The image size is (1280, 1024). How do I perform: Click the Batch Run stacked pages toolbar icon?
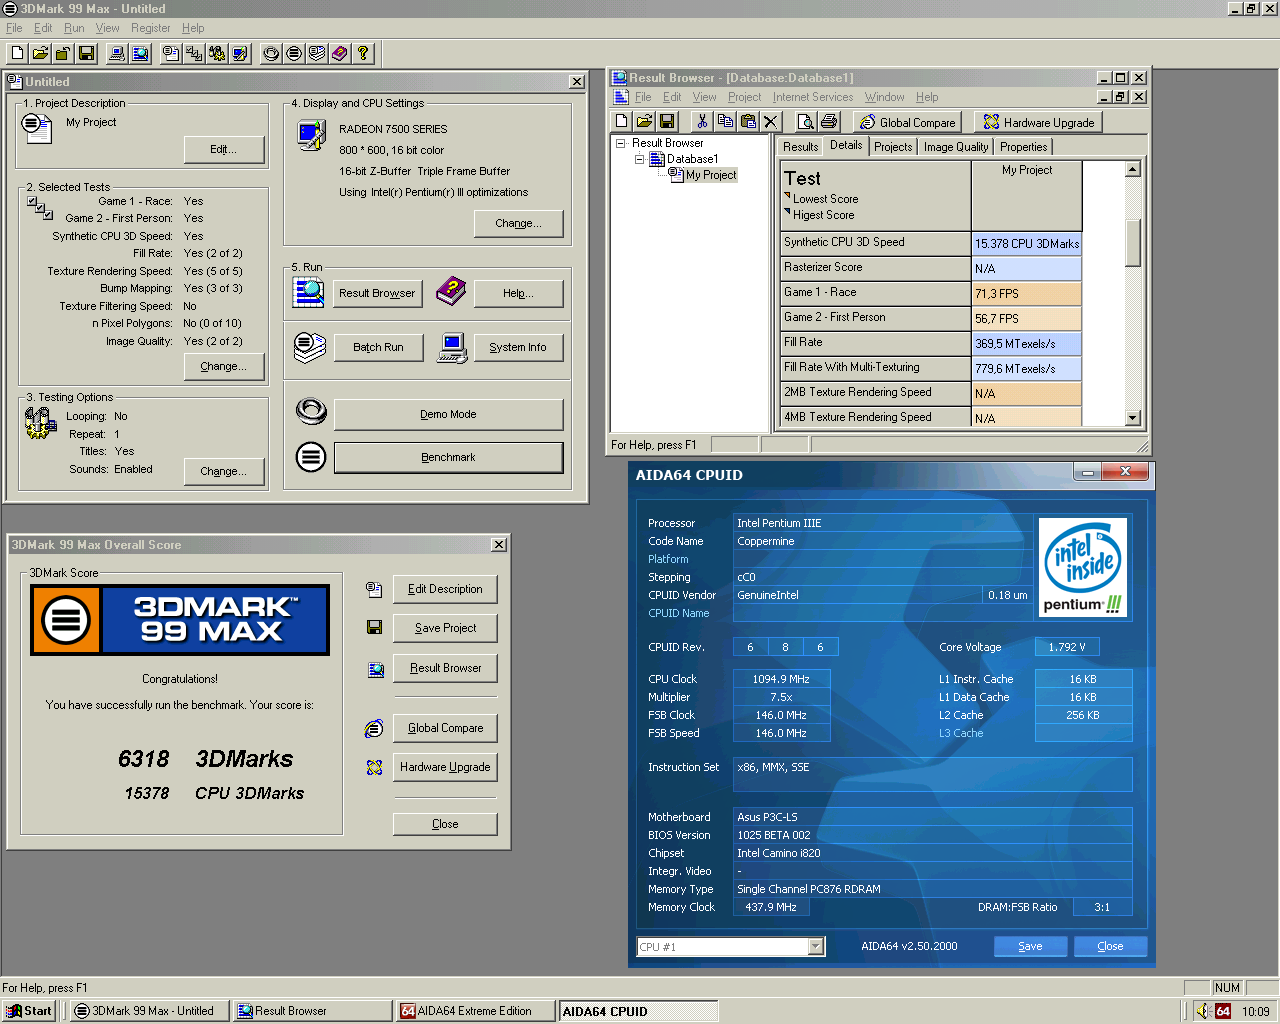(x=317, y=53)
